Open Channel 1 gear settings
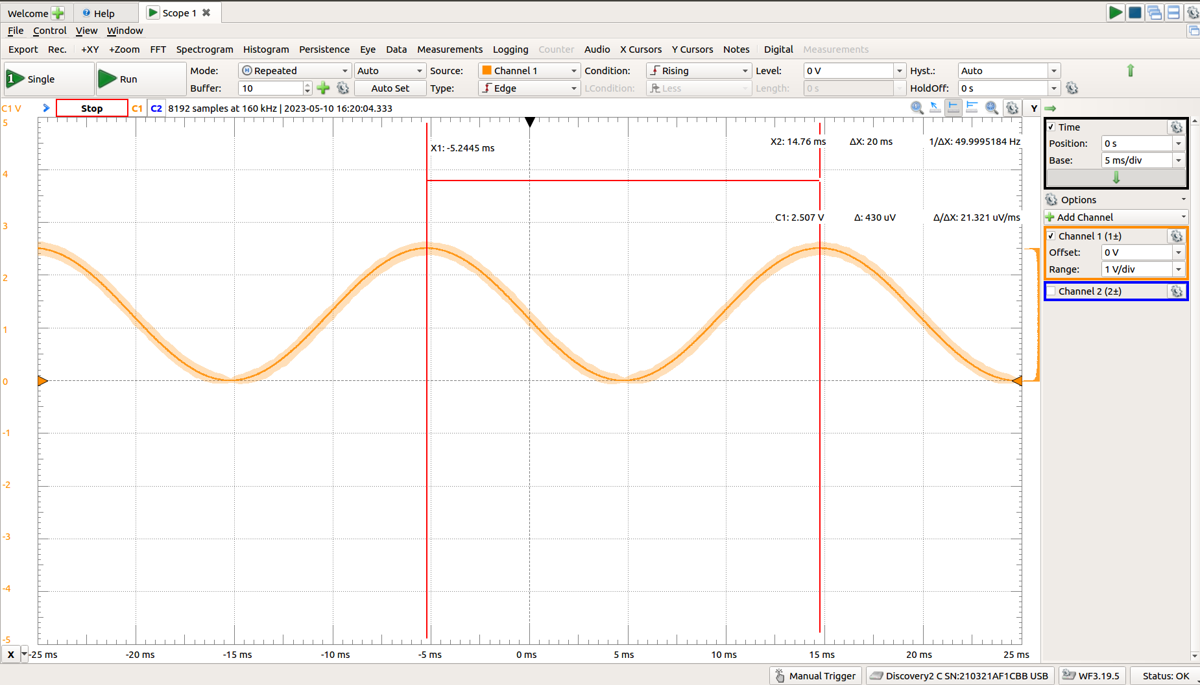This screenshot has width=1200, height=685. point(1177,236)
